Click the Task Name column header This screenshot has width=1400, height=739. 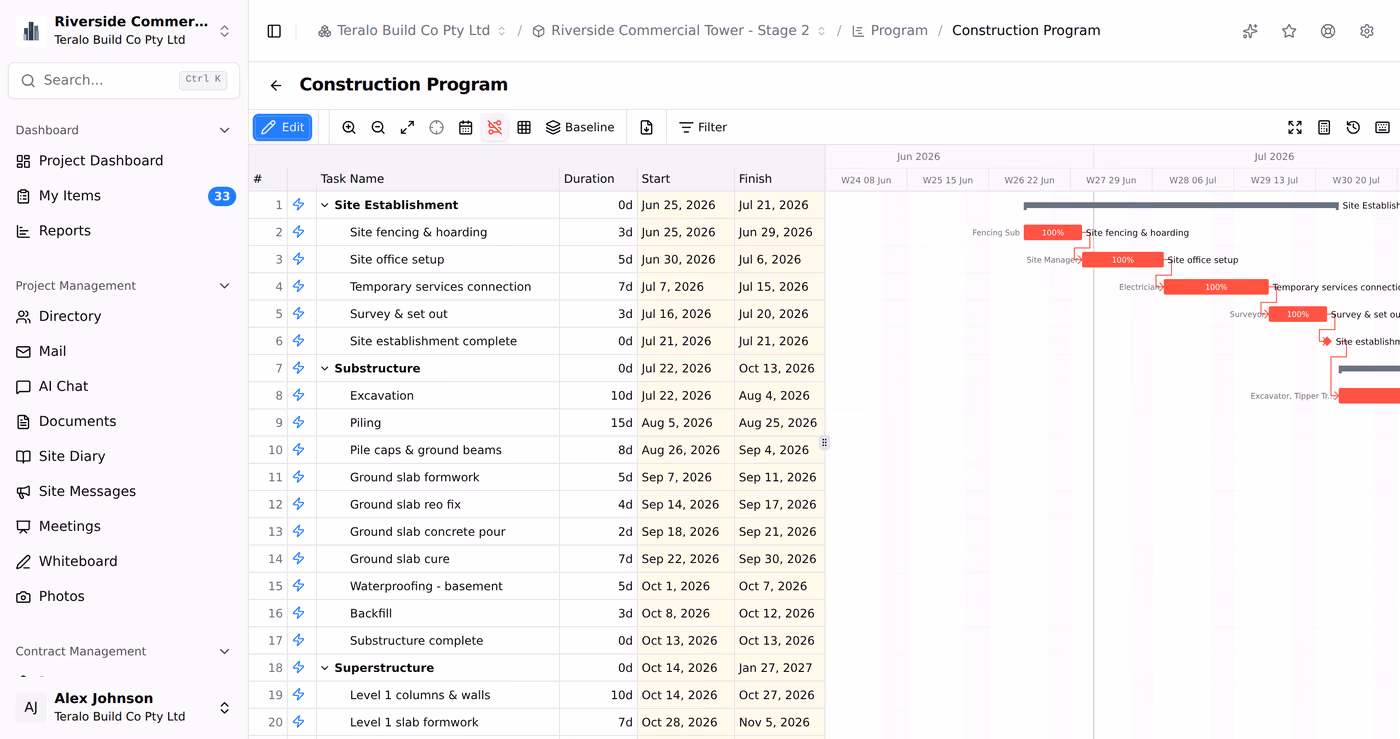438,179
